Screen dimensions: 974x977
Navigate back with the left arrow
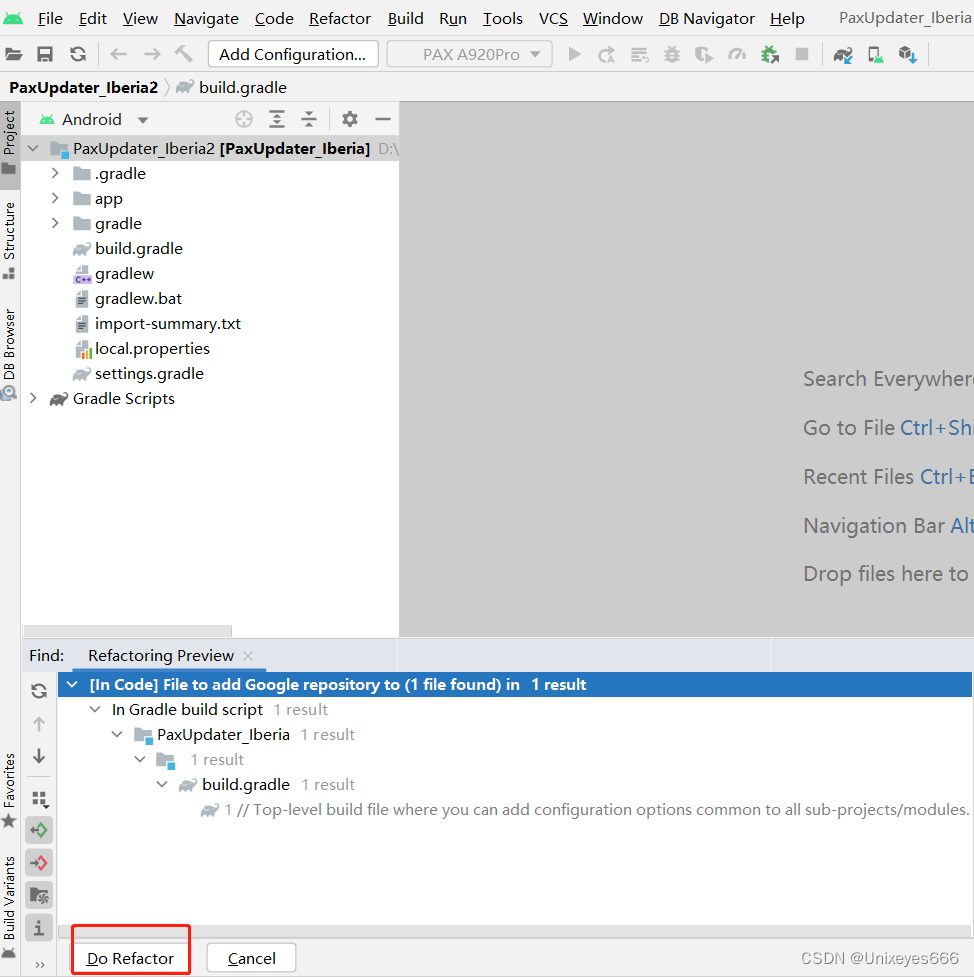click(118, 55)
